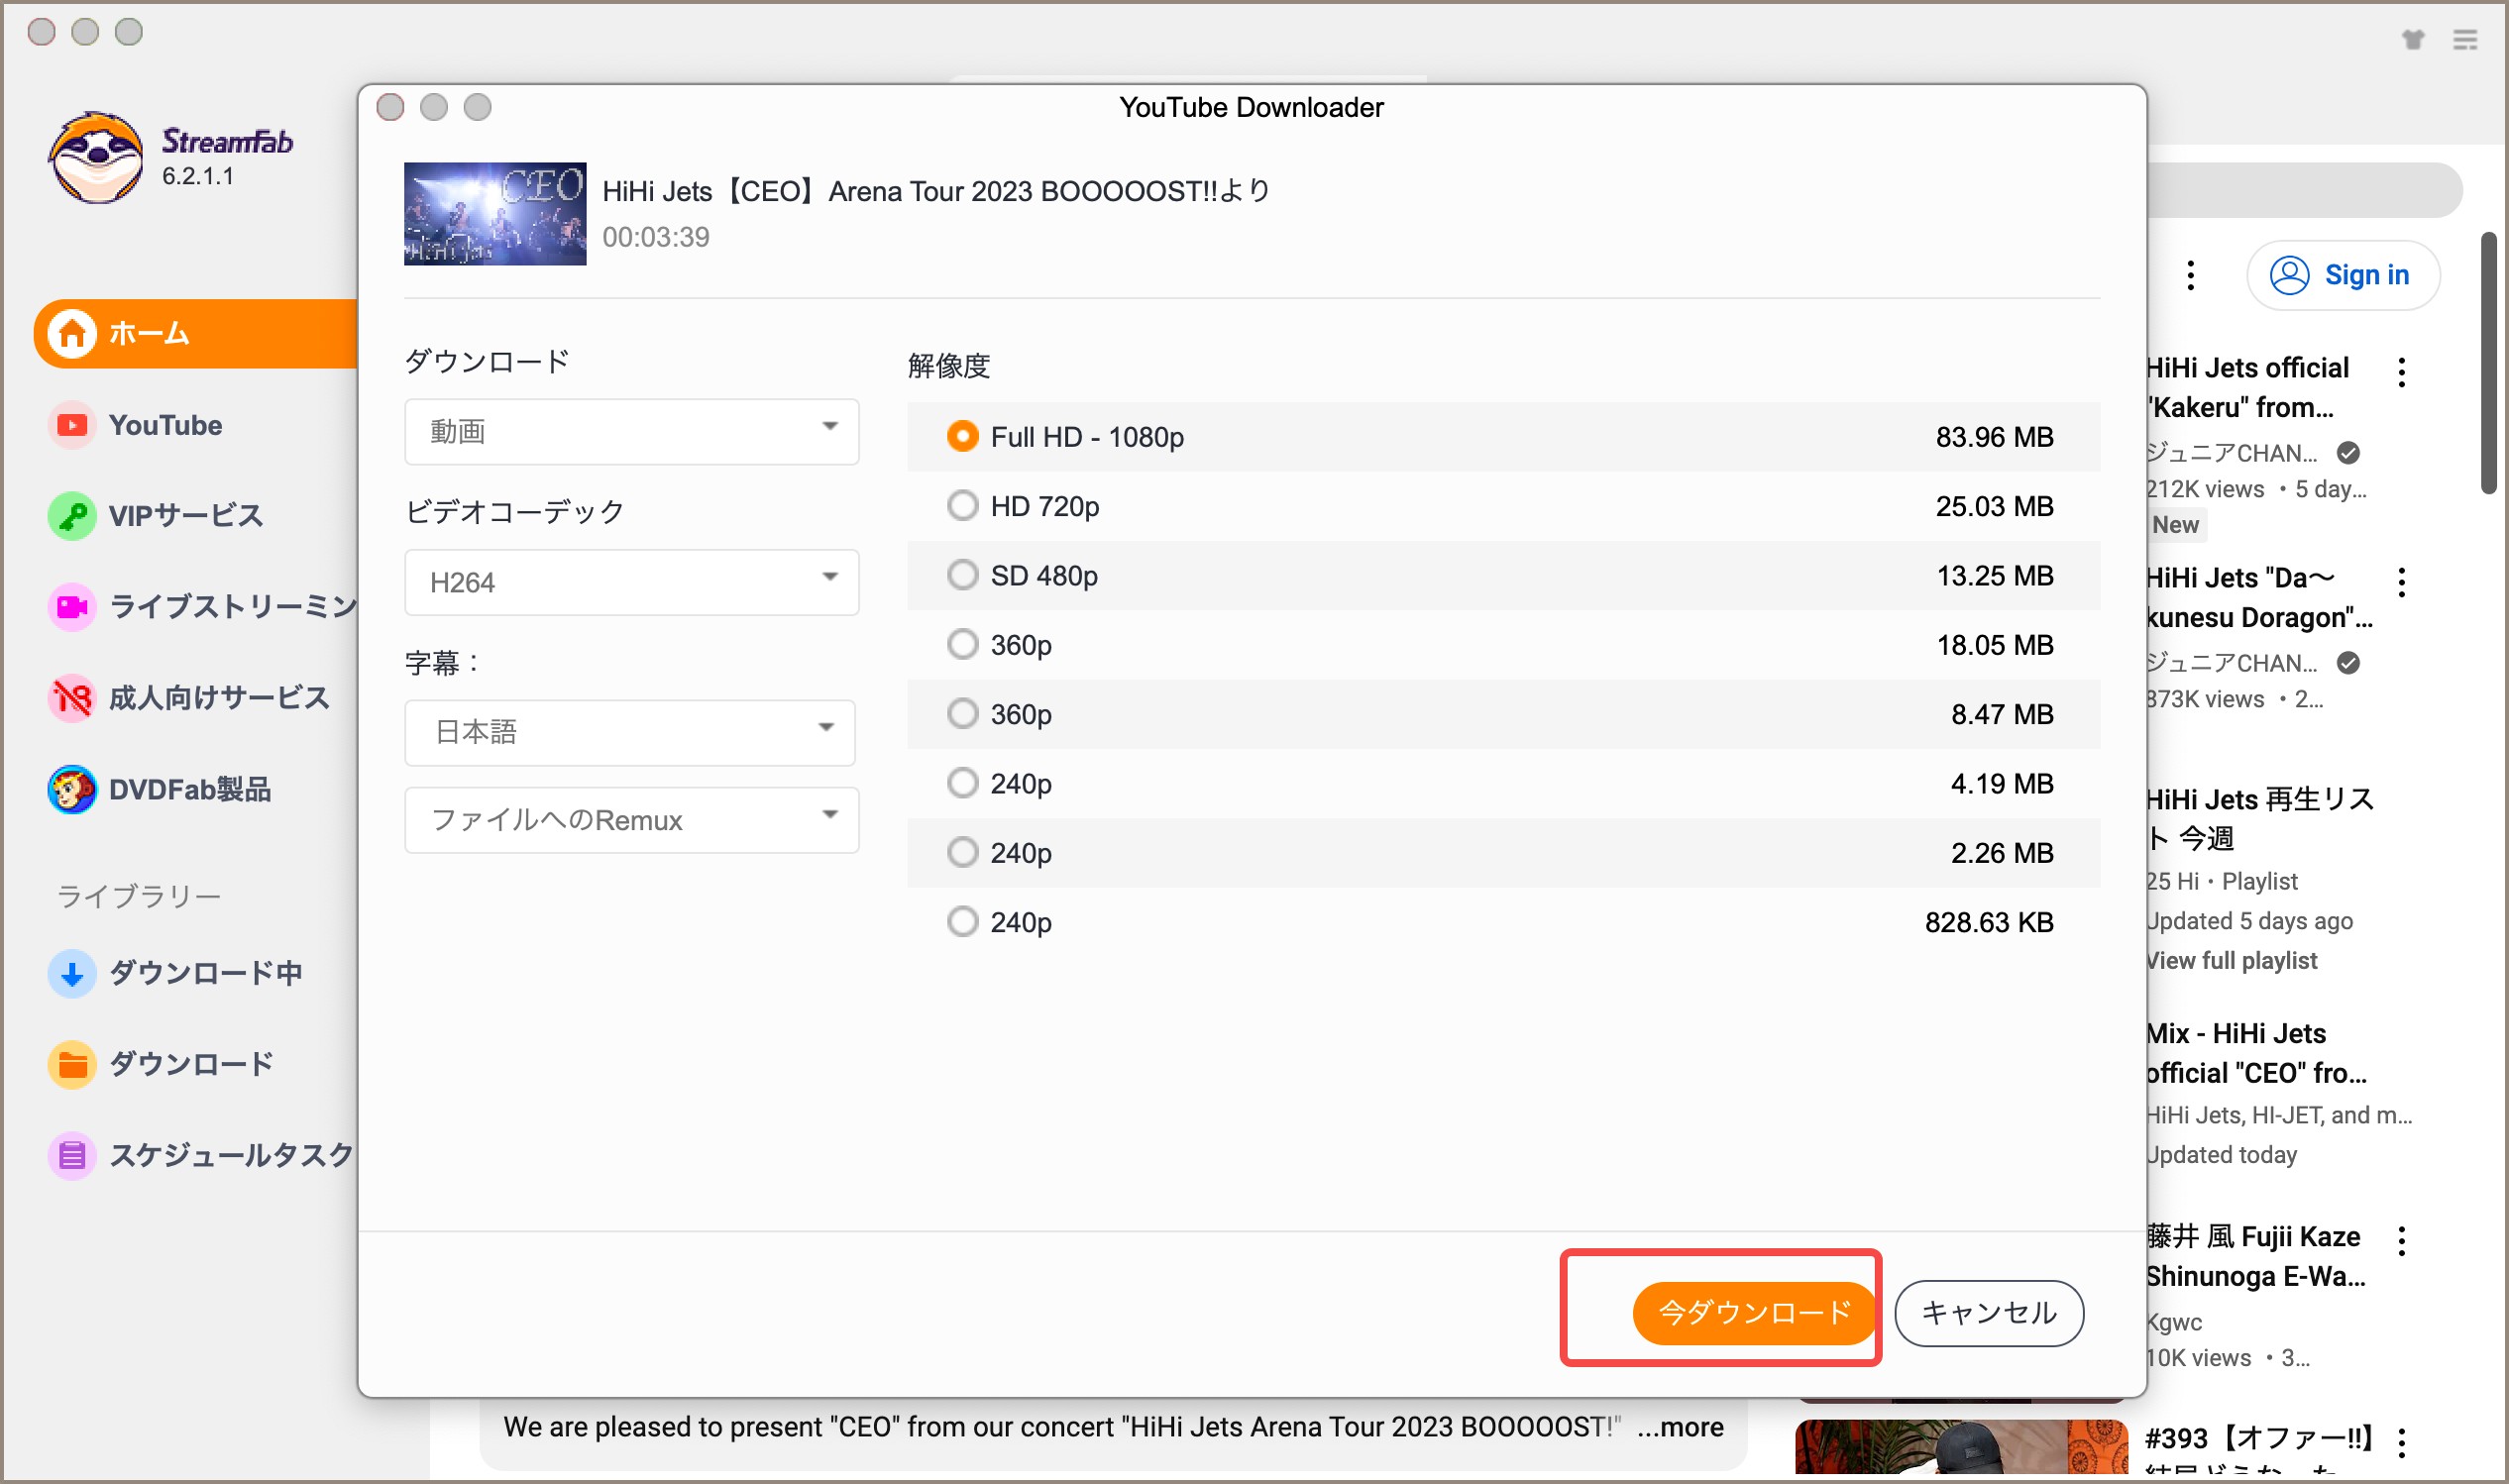Open the three-dot menu beside Sign in

tap(2191, 275)
